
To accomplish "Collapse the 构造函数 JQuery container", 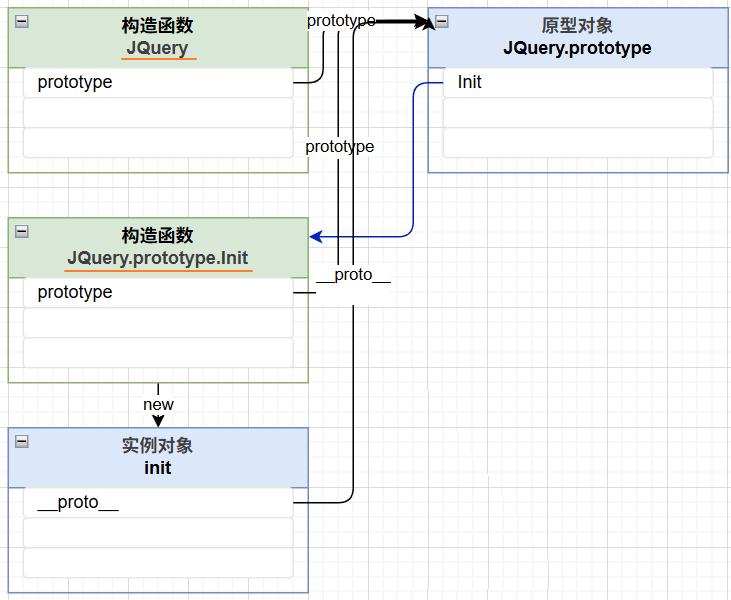I will pos(22,21).
